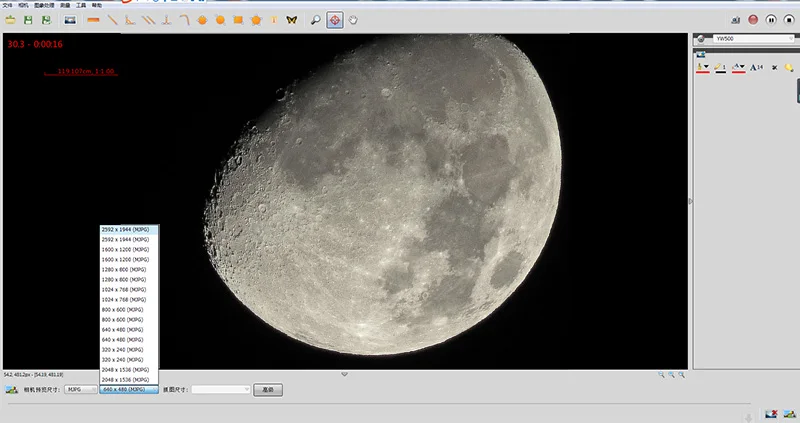Expand the line color dropdown arrow
Image resolution: width=800 pixels, height=423 pixels.
pos(707,67)
